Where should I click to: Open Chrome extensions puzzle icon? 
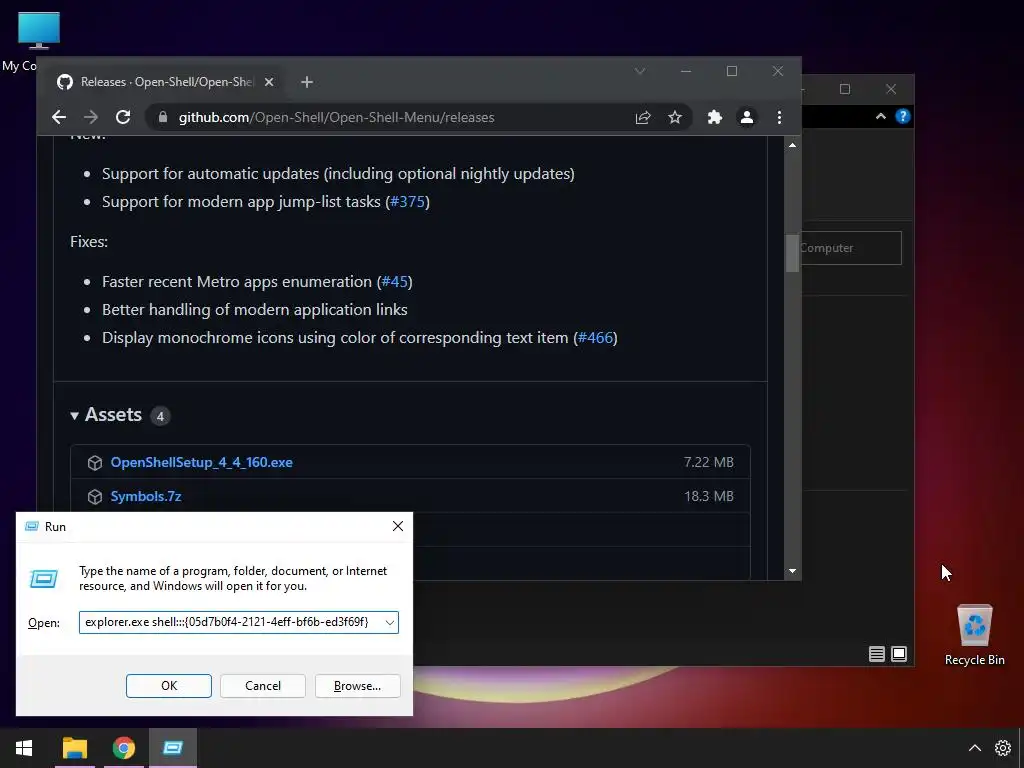(x=714, y=117)
